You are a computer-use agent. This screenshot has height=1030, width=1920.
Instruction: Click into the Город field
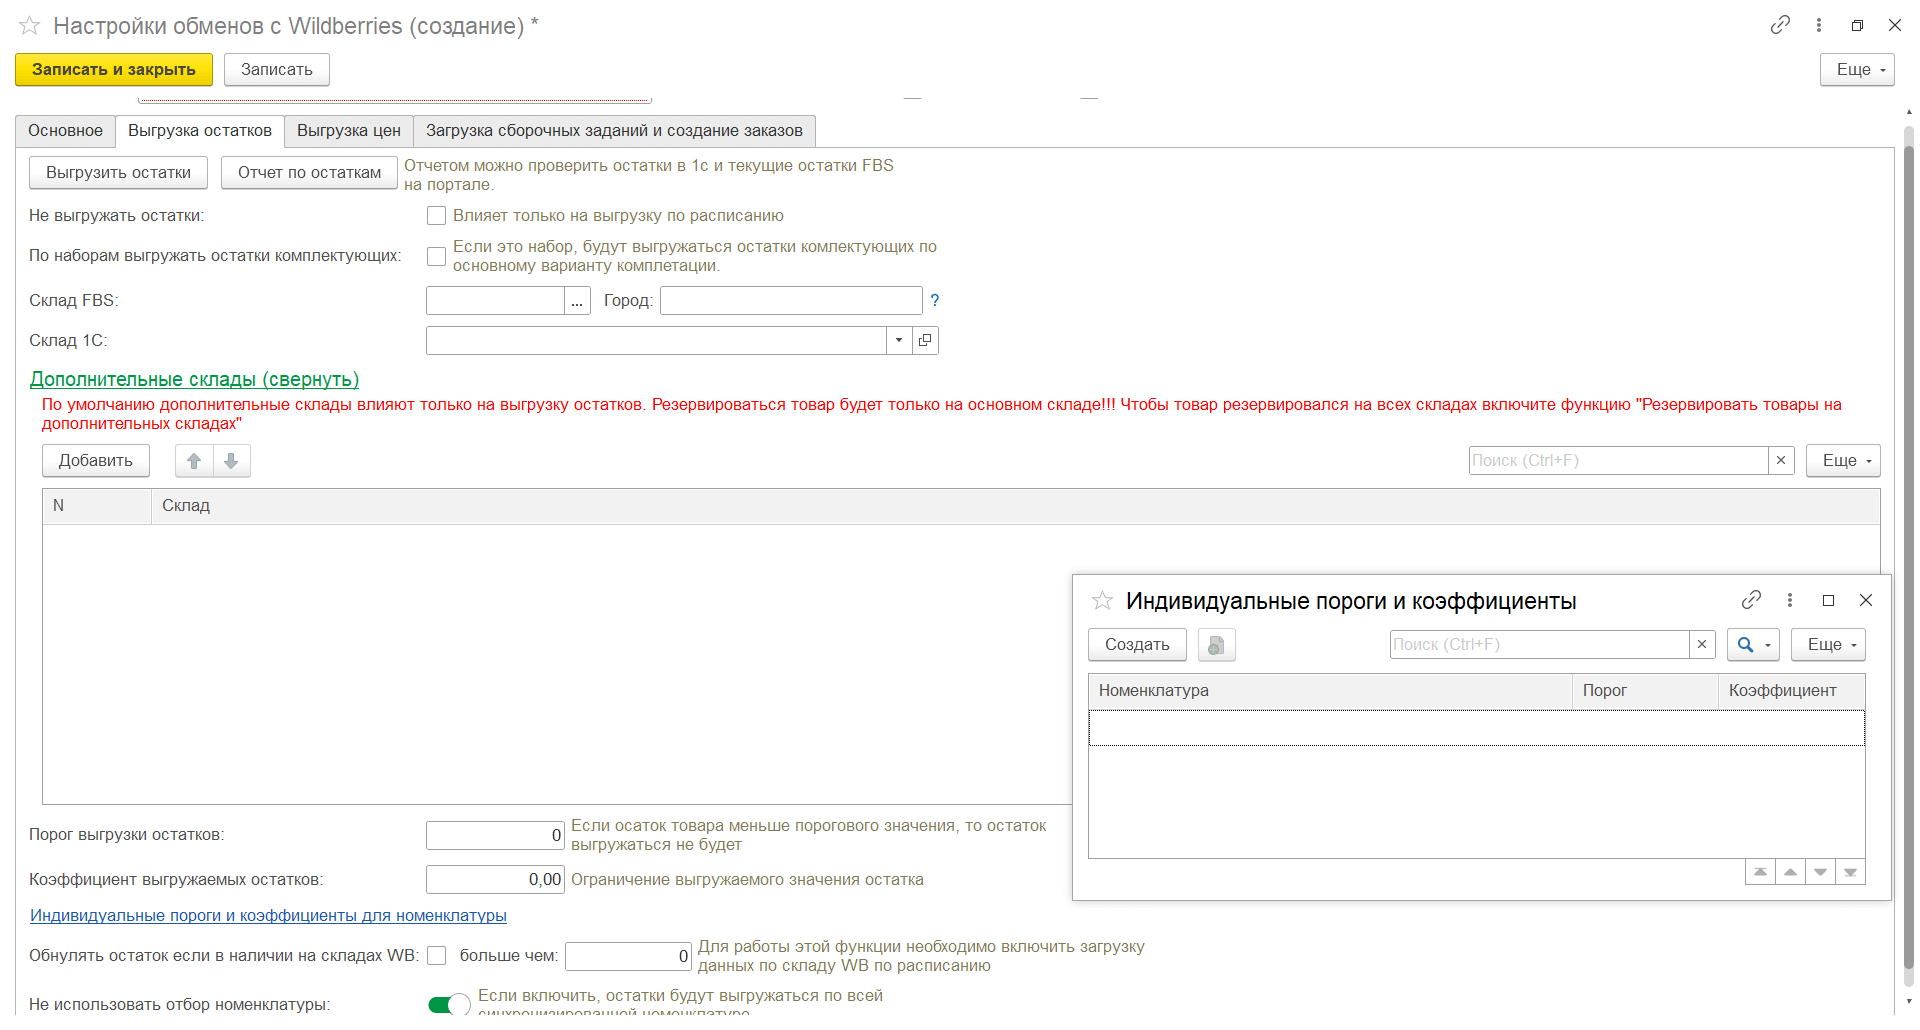tap(791, 301)
